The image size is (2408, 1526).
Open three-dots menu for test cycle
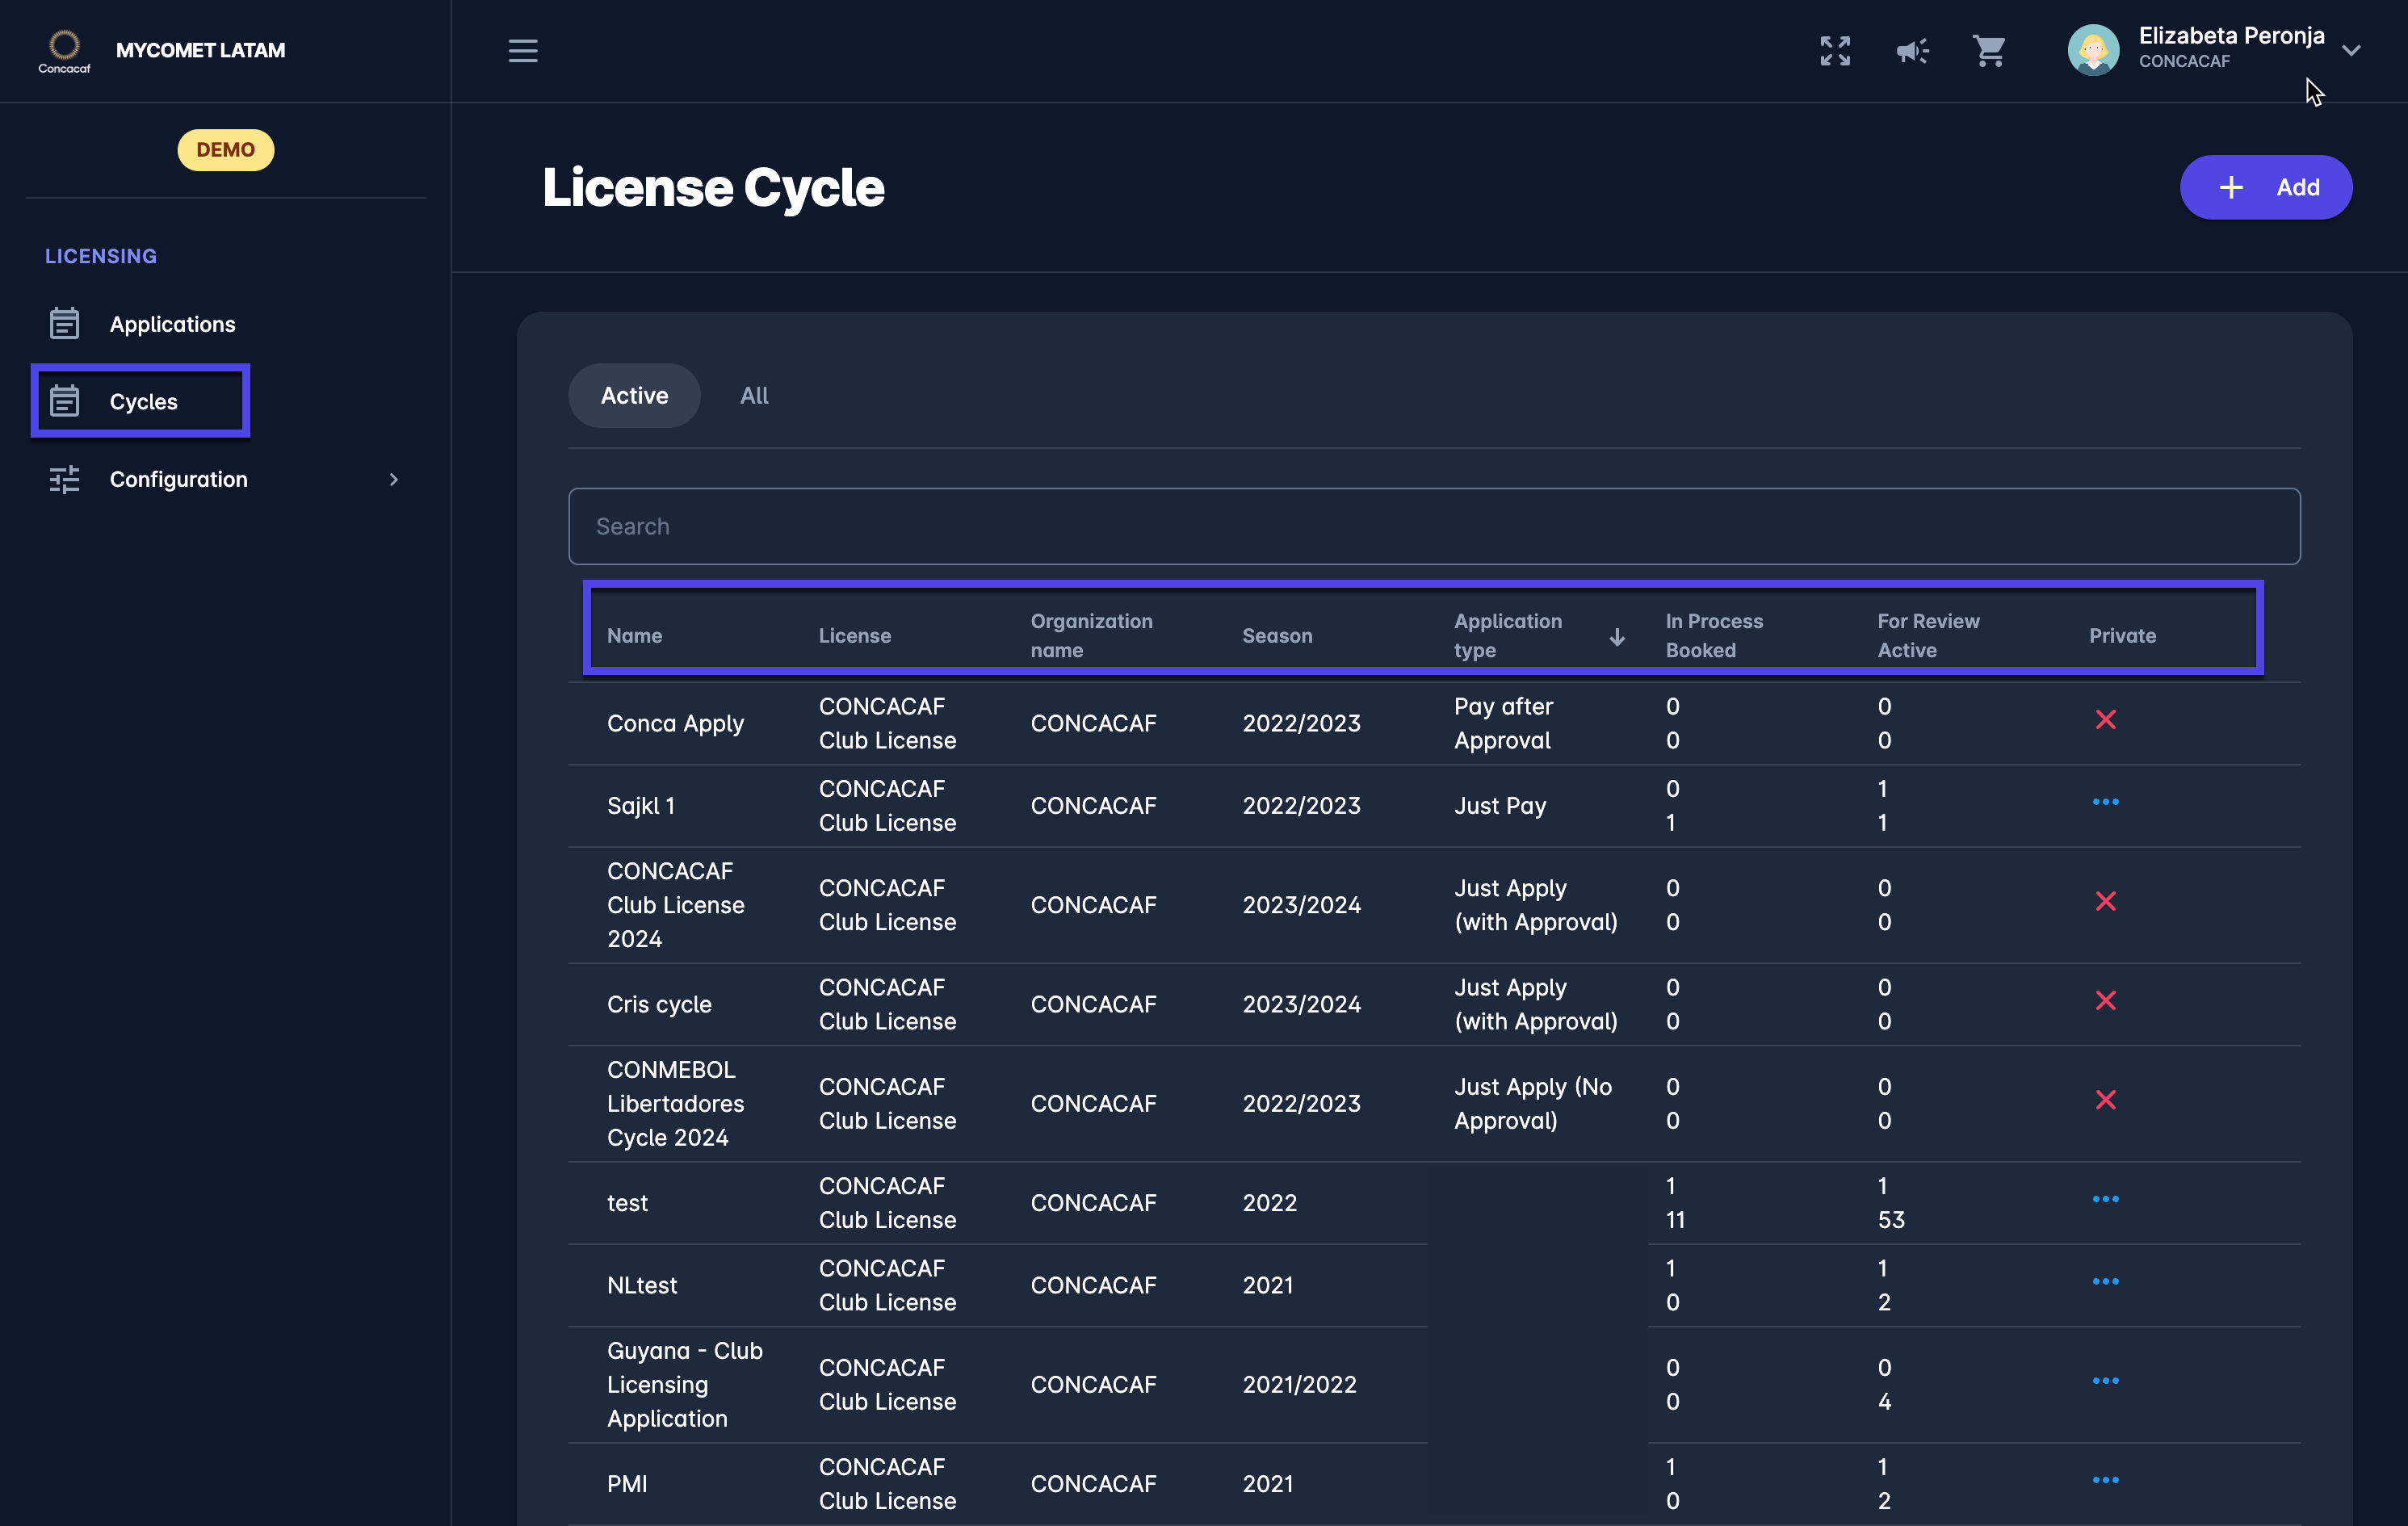pyautogui.click(x=2105, y=1199)
